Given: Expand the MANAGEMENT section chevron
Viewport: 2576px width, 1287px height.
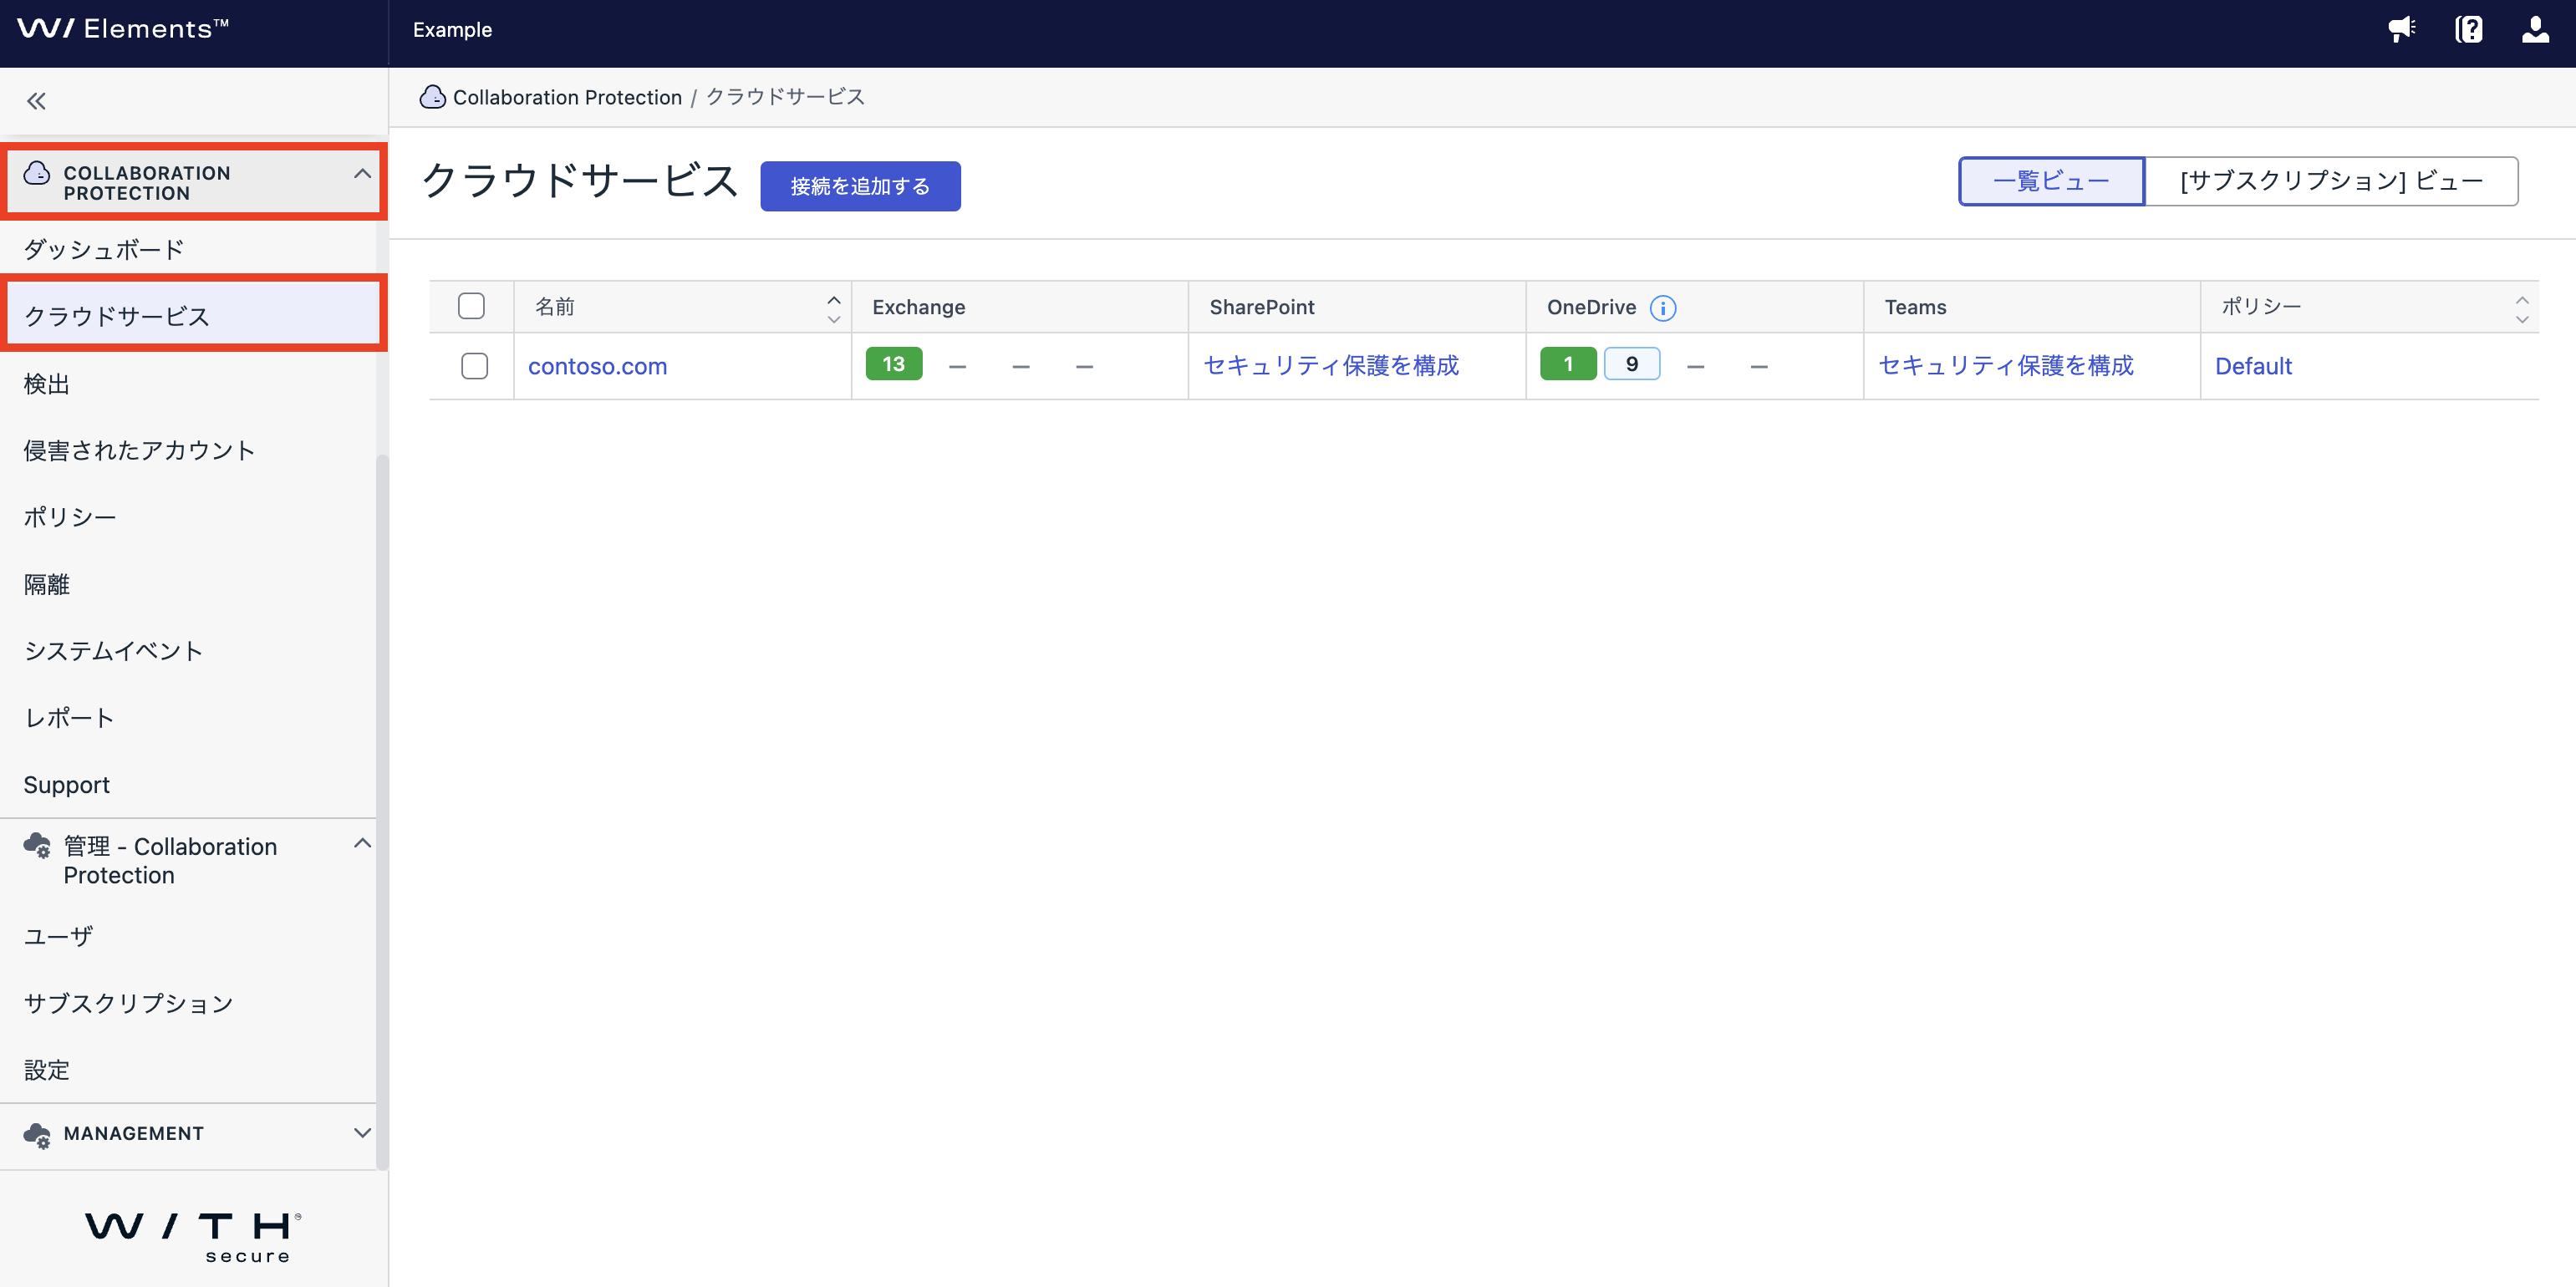Looking at the screenshot, I should pos(362,1133).
